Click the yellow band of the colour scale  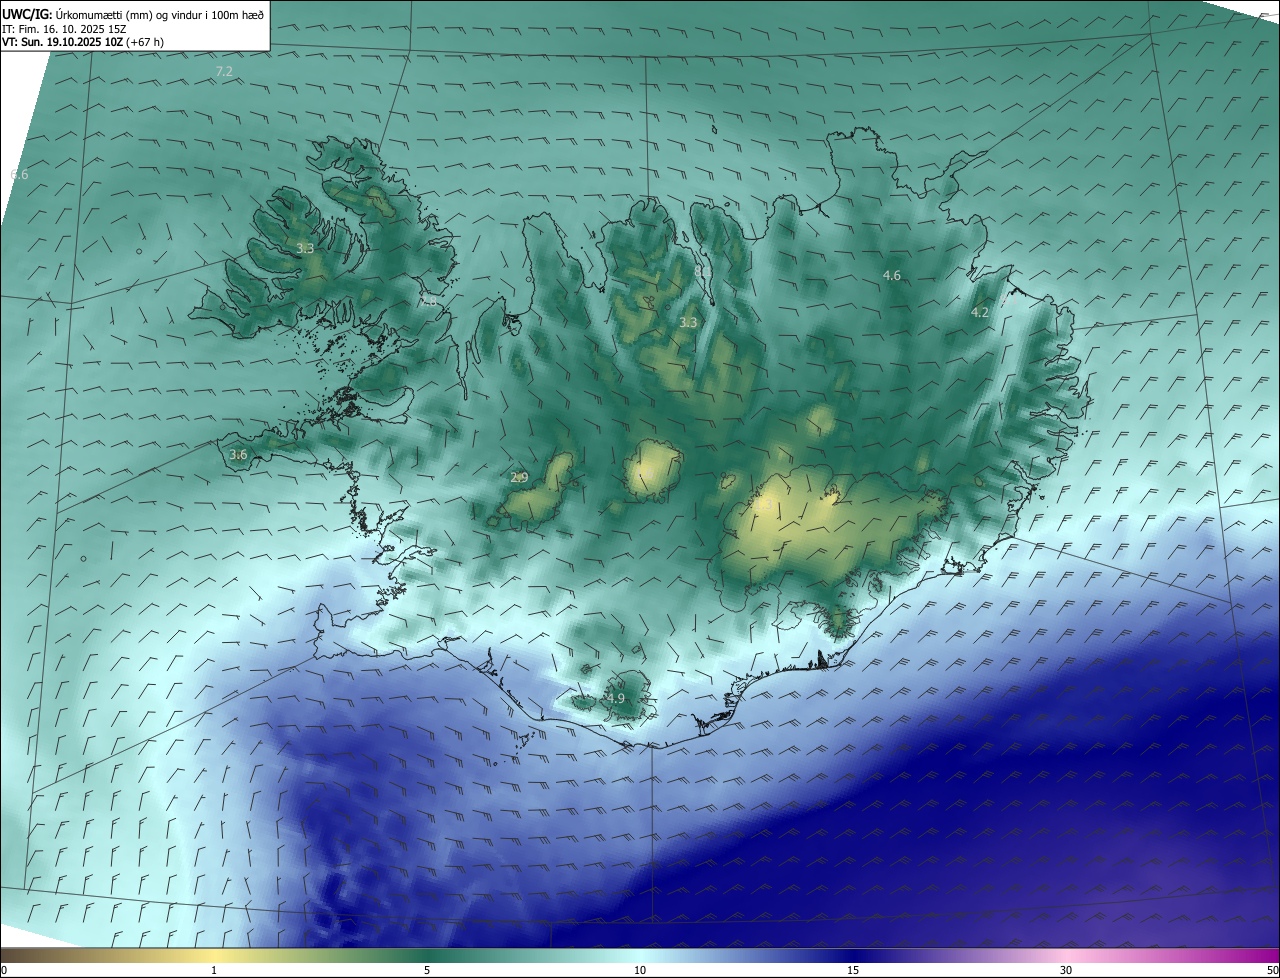pyautogui.click(x=214, y=955)
